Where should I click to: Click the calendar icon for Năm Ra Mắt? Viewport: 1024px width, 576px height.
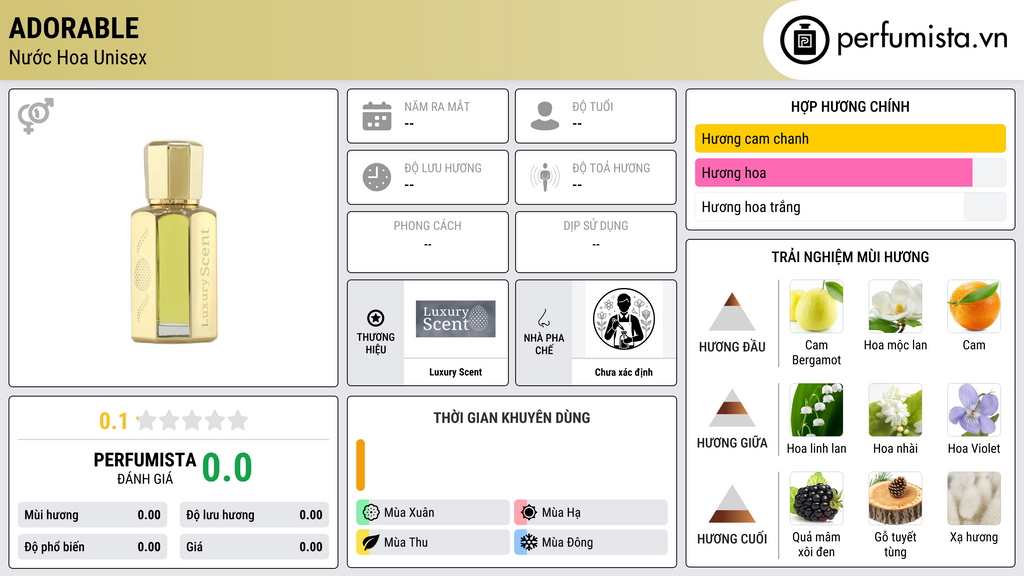tap(377, 116)
